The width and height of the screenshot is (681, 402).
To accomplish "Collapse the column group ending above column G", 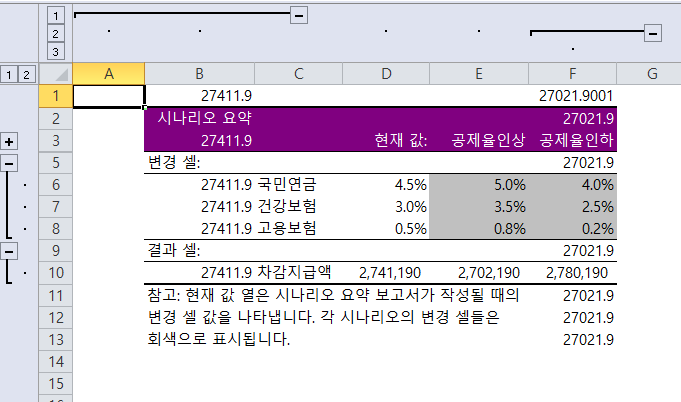I will tap(653, 33).
